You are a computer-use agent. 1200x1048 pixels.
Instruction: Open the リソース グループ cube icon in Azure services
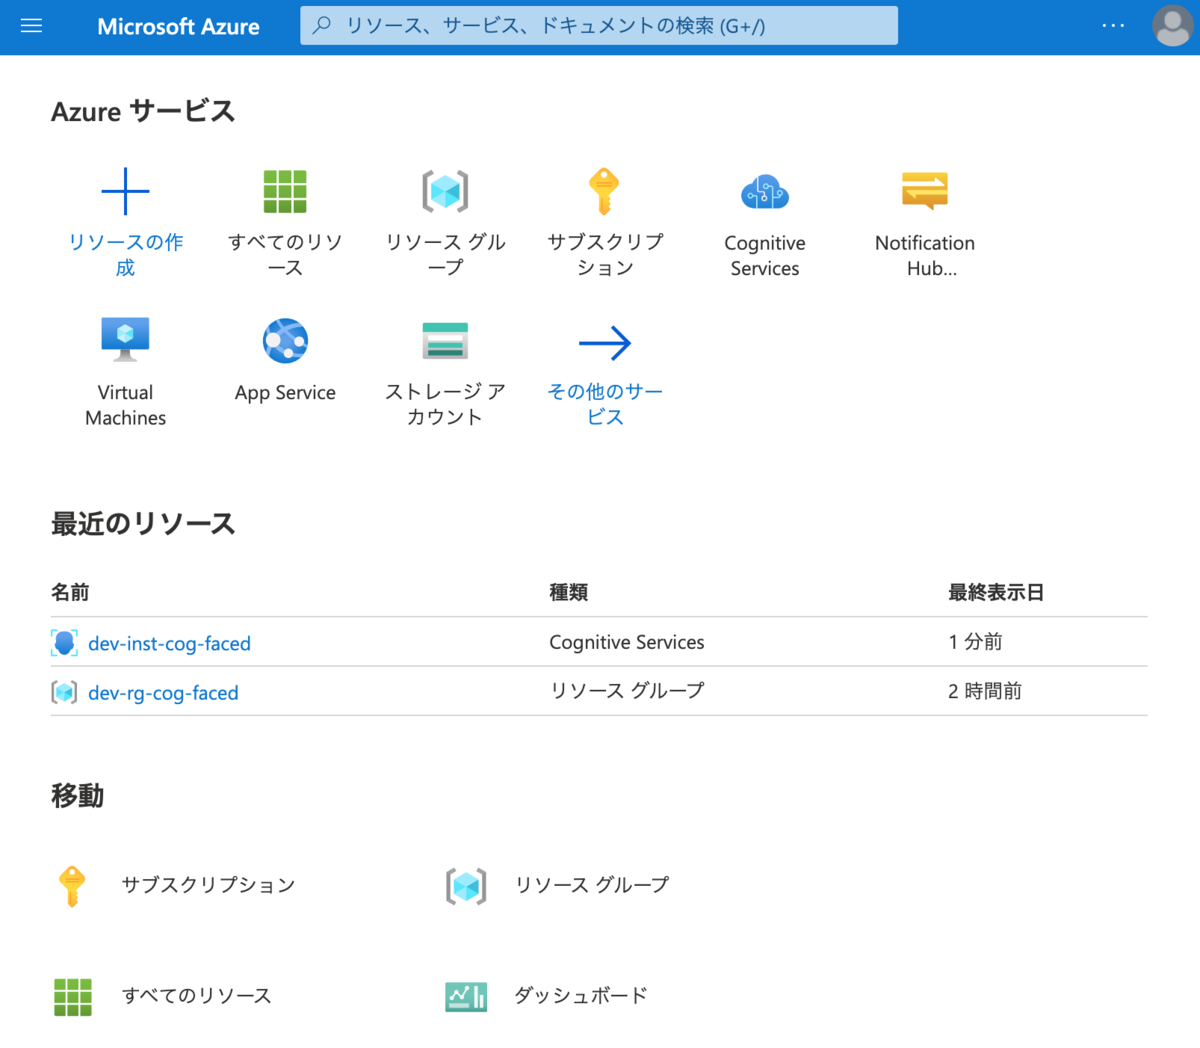tap(445, 191)
